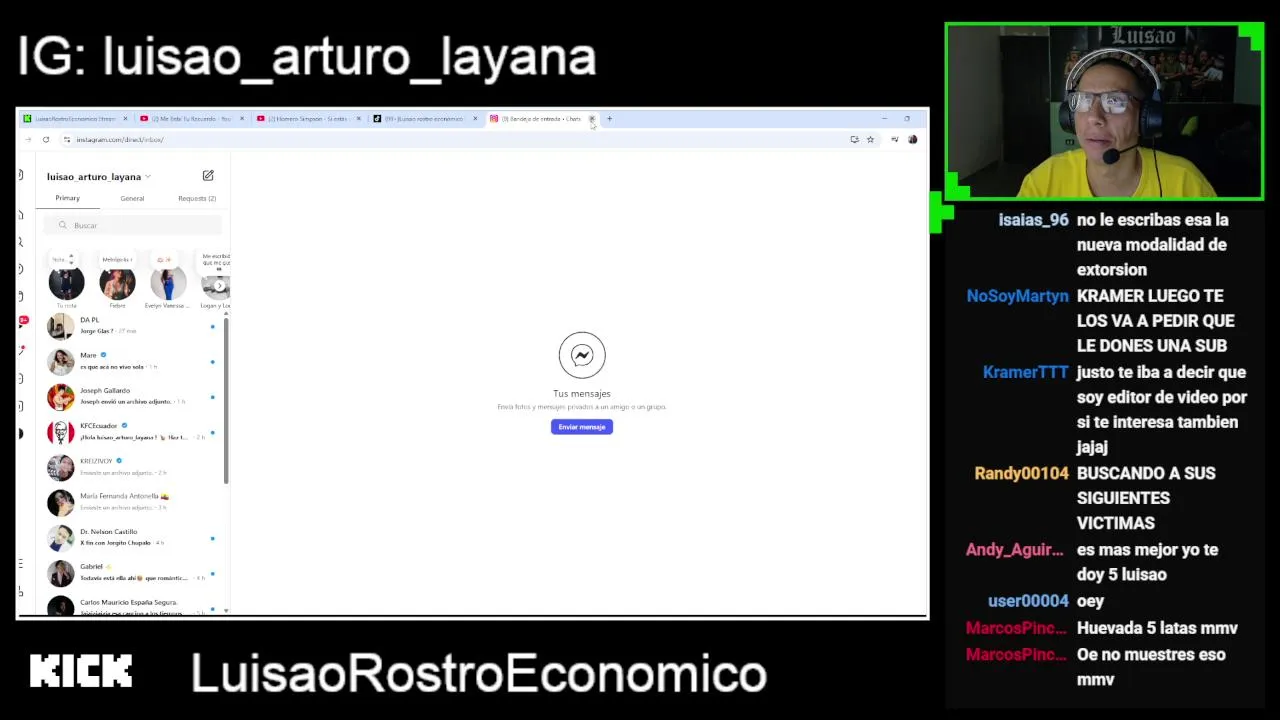The width and height of the screenshot is (1280, 720).
Task: Switch to the LuisaoRostroEconomico Kick tab
Action: click(x=76, y=119)
